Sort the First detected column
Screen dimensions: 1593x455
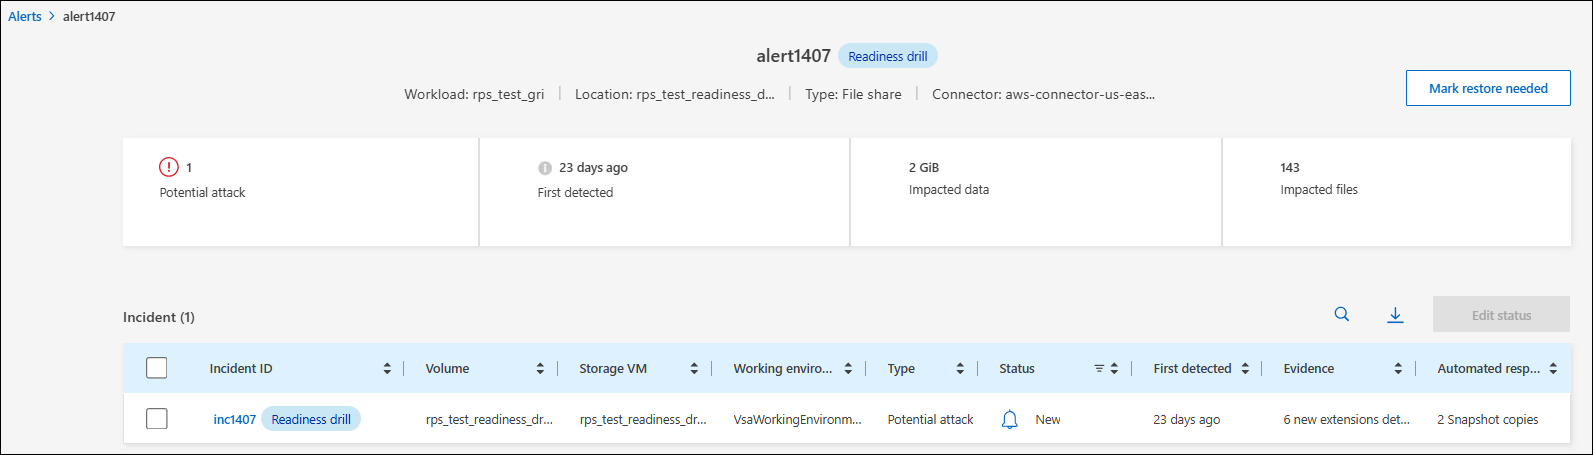1245,369
